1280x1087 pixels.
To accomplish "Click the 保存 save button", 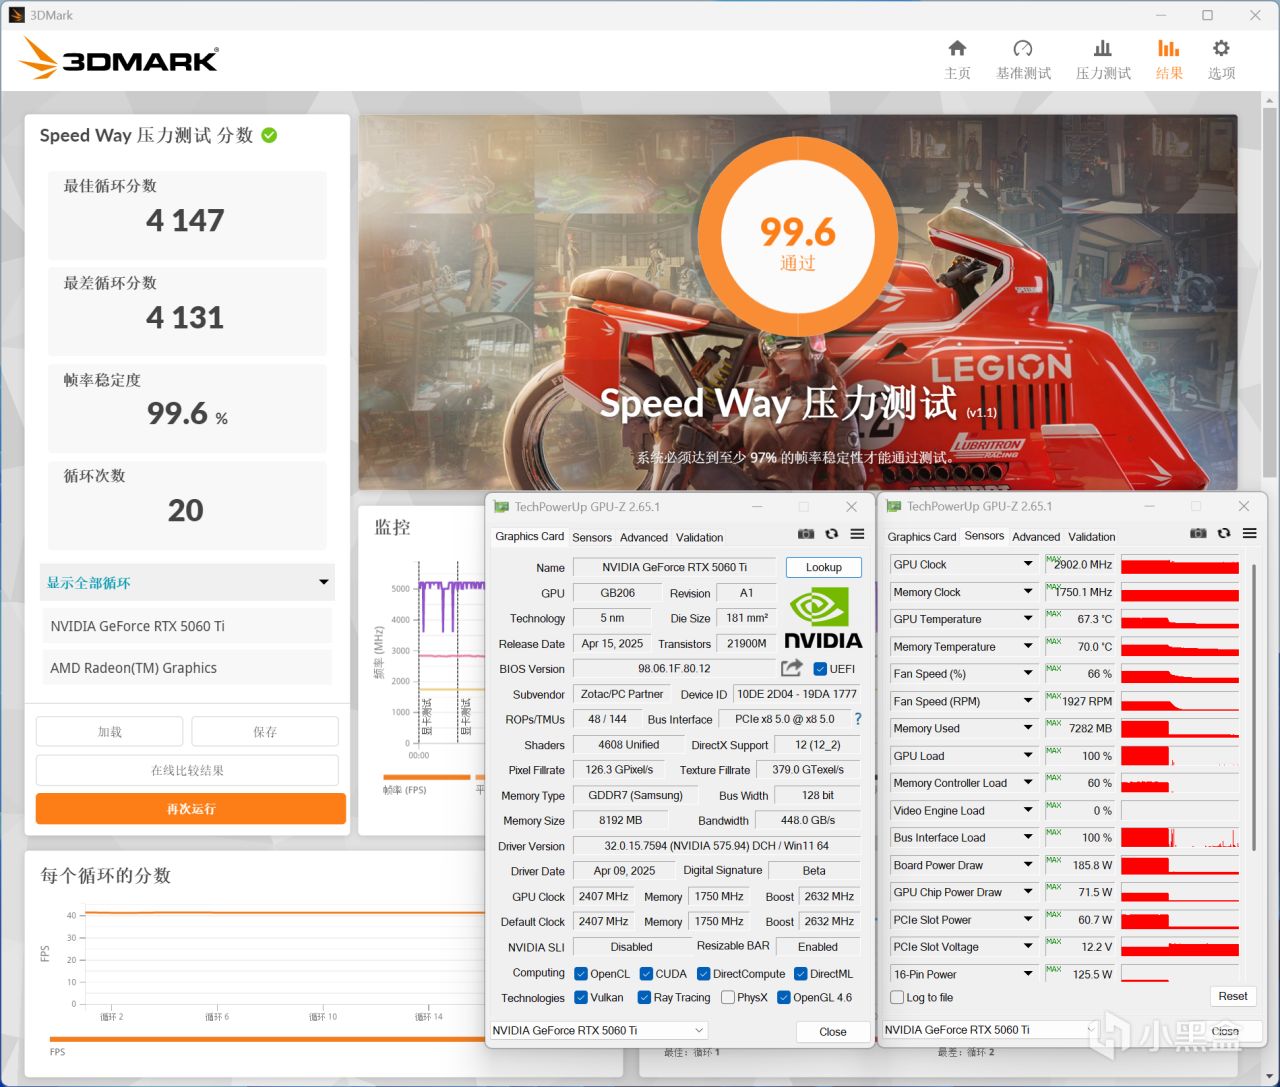I will (x=265, y=732).
